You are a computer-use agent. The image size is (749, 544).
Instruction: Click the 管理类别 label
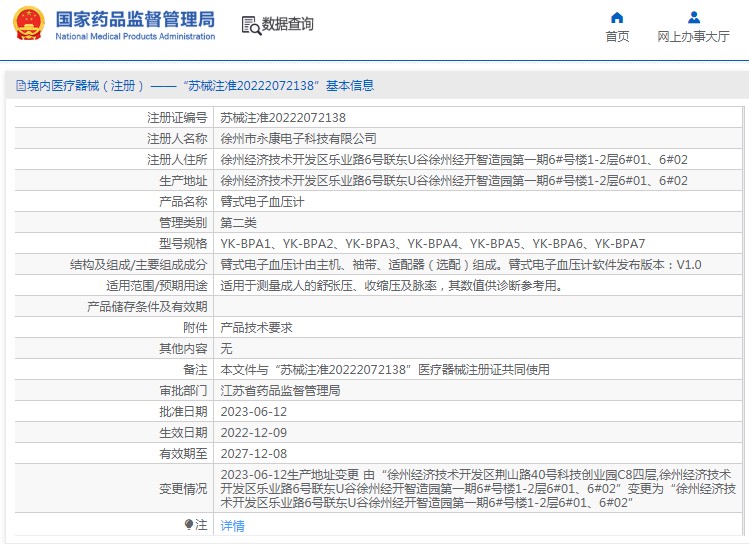(183, 223)
